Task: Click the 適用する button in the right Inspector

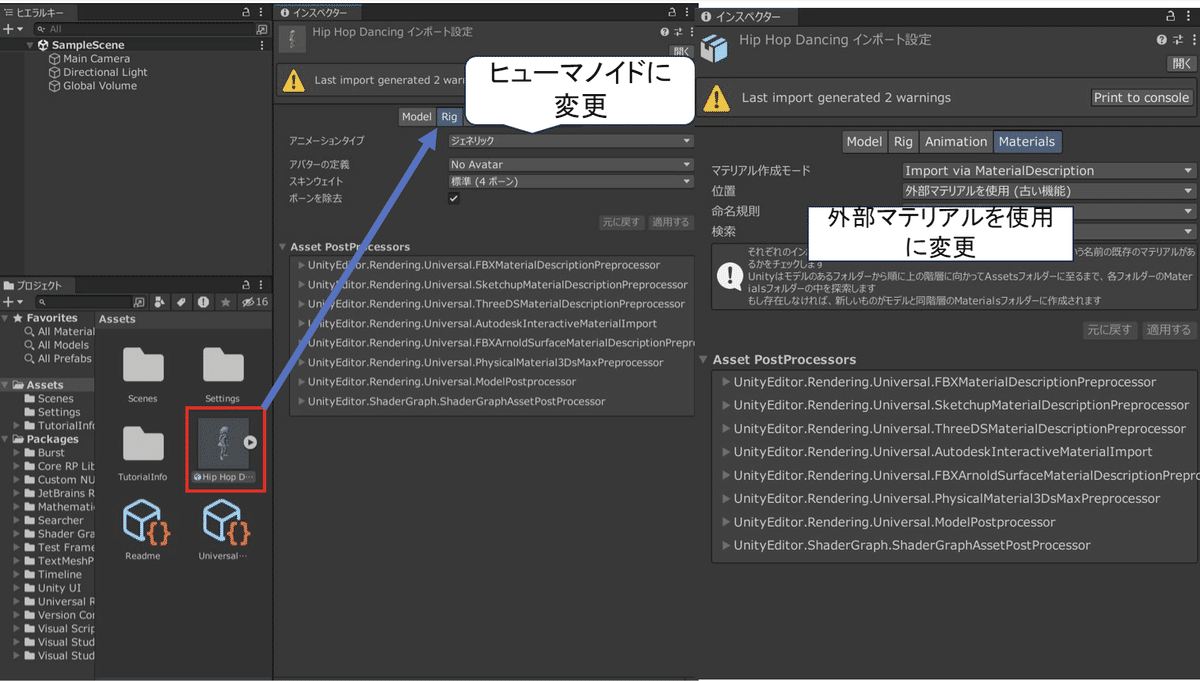Action: 1168,330
